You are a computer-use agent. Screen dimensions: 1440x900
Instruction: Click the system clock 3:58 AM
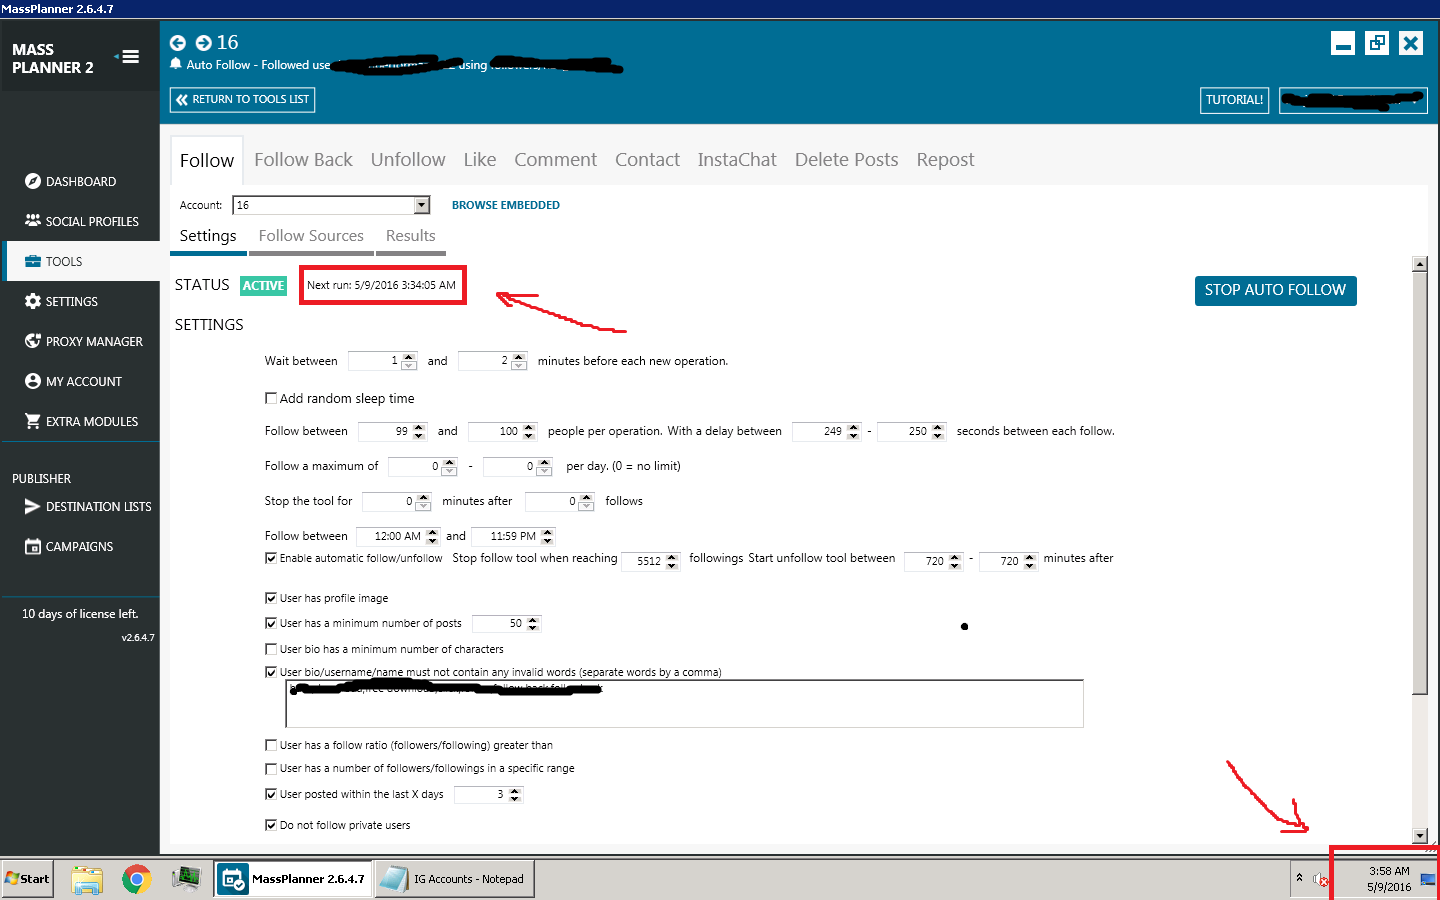1389,871
